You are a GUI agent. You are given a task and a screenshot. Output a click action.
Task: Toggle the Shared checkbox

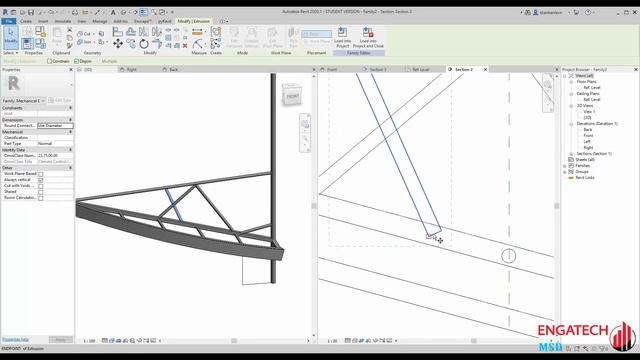pyautogui.click(x=40, y=191)
